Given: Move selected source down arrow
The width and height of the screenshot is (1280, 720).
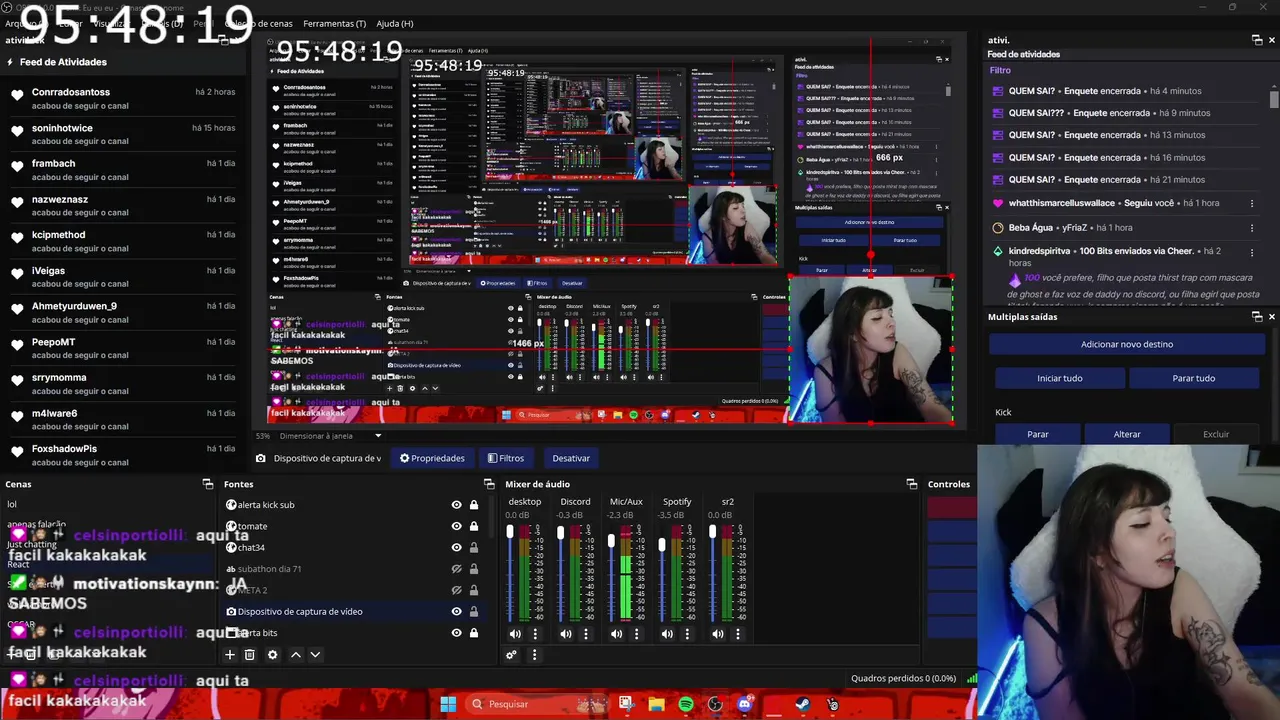Looking at the screenshot, I should click(x=315, y=655).
